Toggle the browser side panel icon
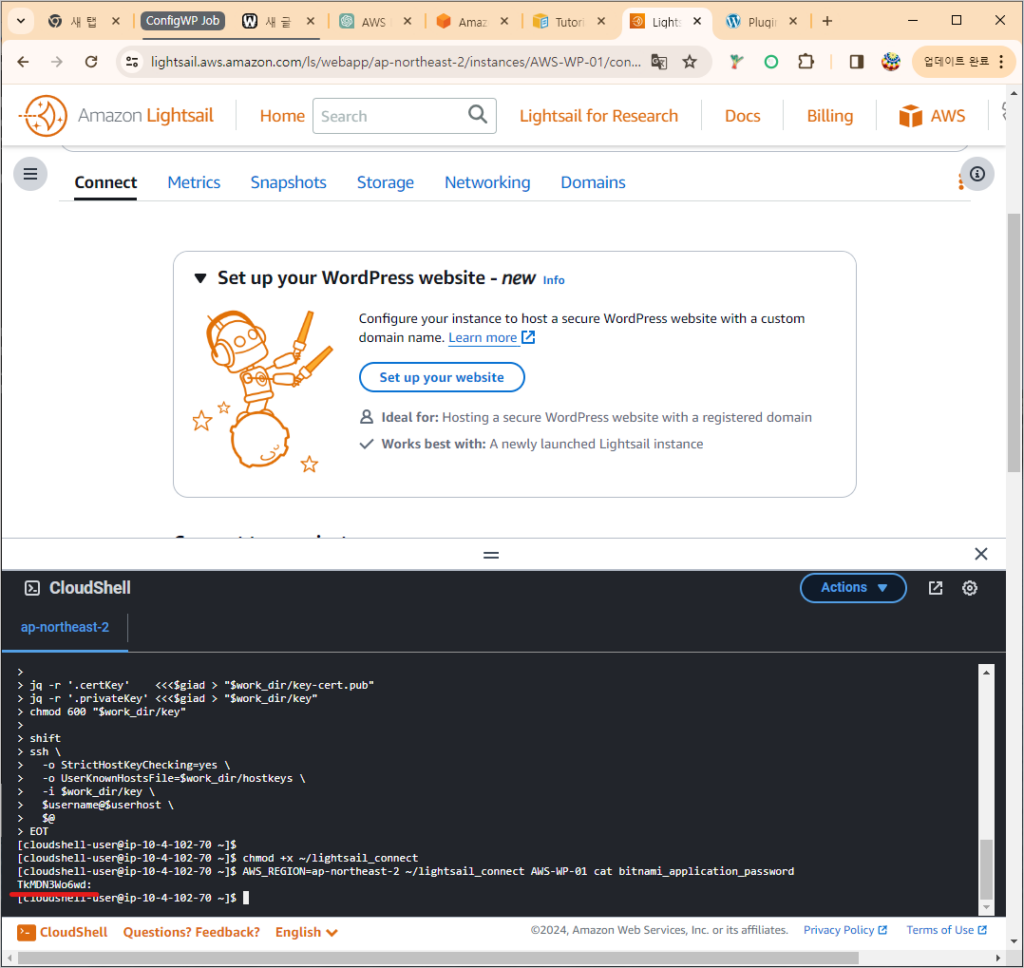This screenshot has height=968, width=1024. tap(856, 62)
